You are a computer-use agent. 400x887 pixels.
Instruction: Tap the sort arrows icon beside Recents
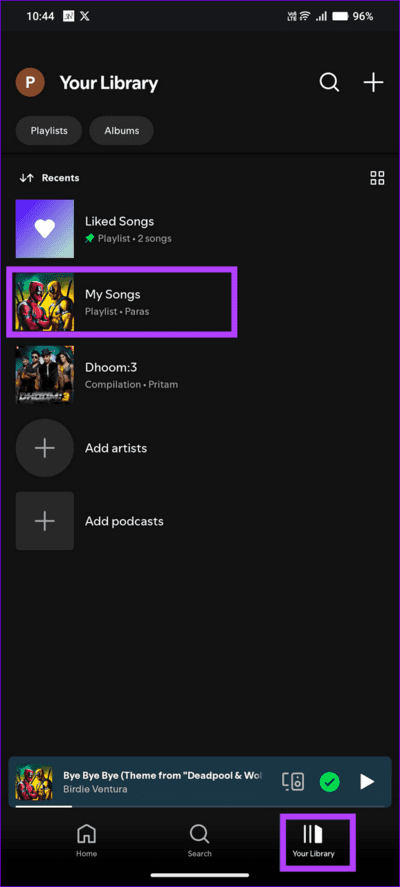point(27,178)
